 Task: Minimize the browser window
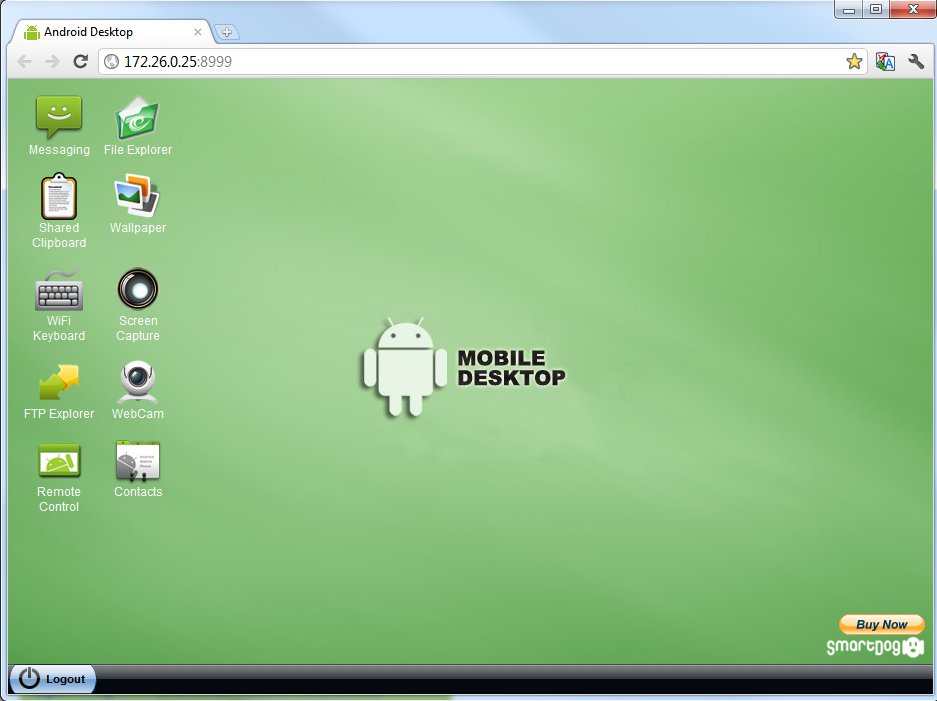(x=849, y=10)
